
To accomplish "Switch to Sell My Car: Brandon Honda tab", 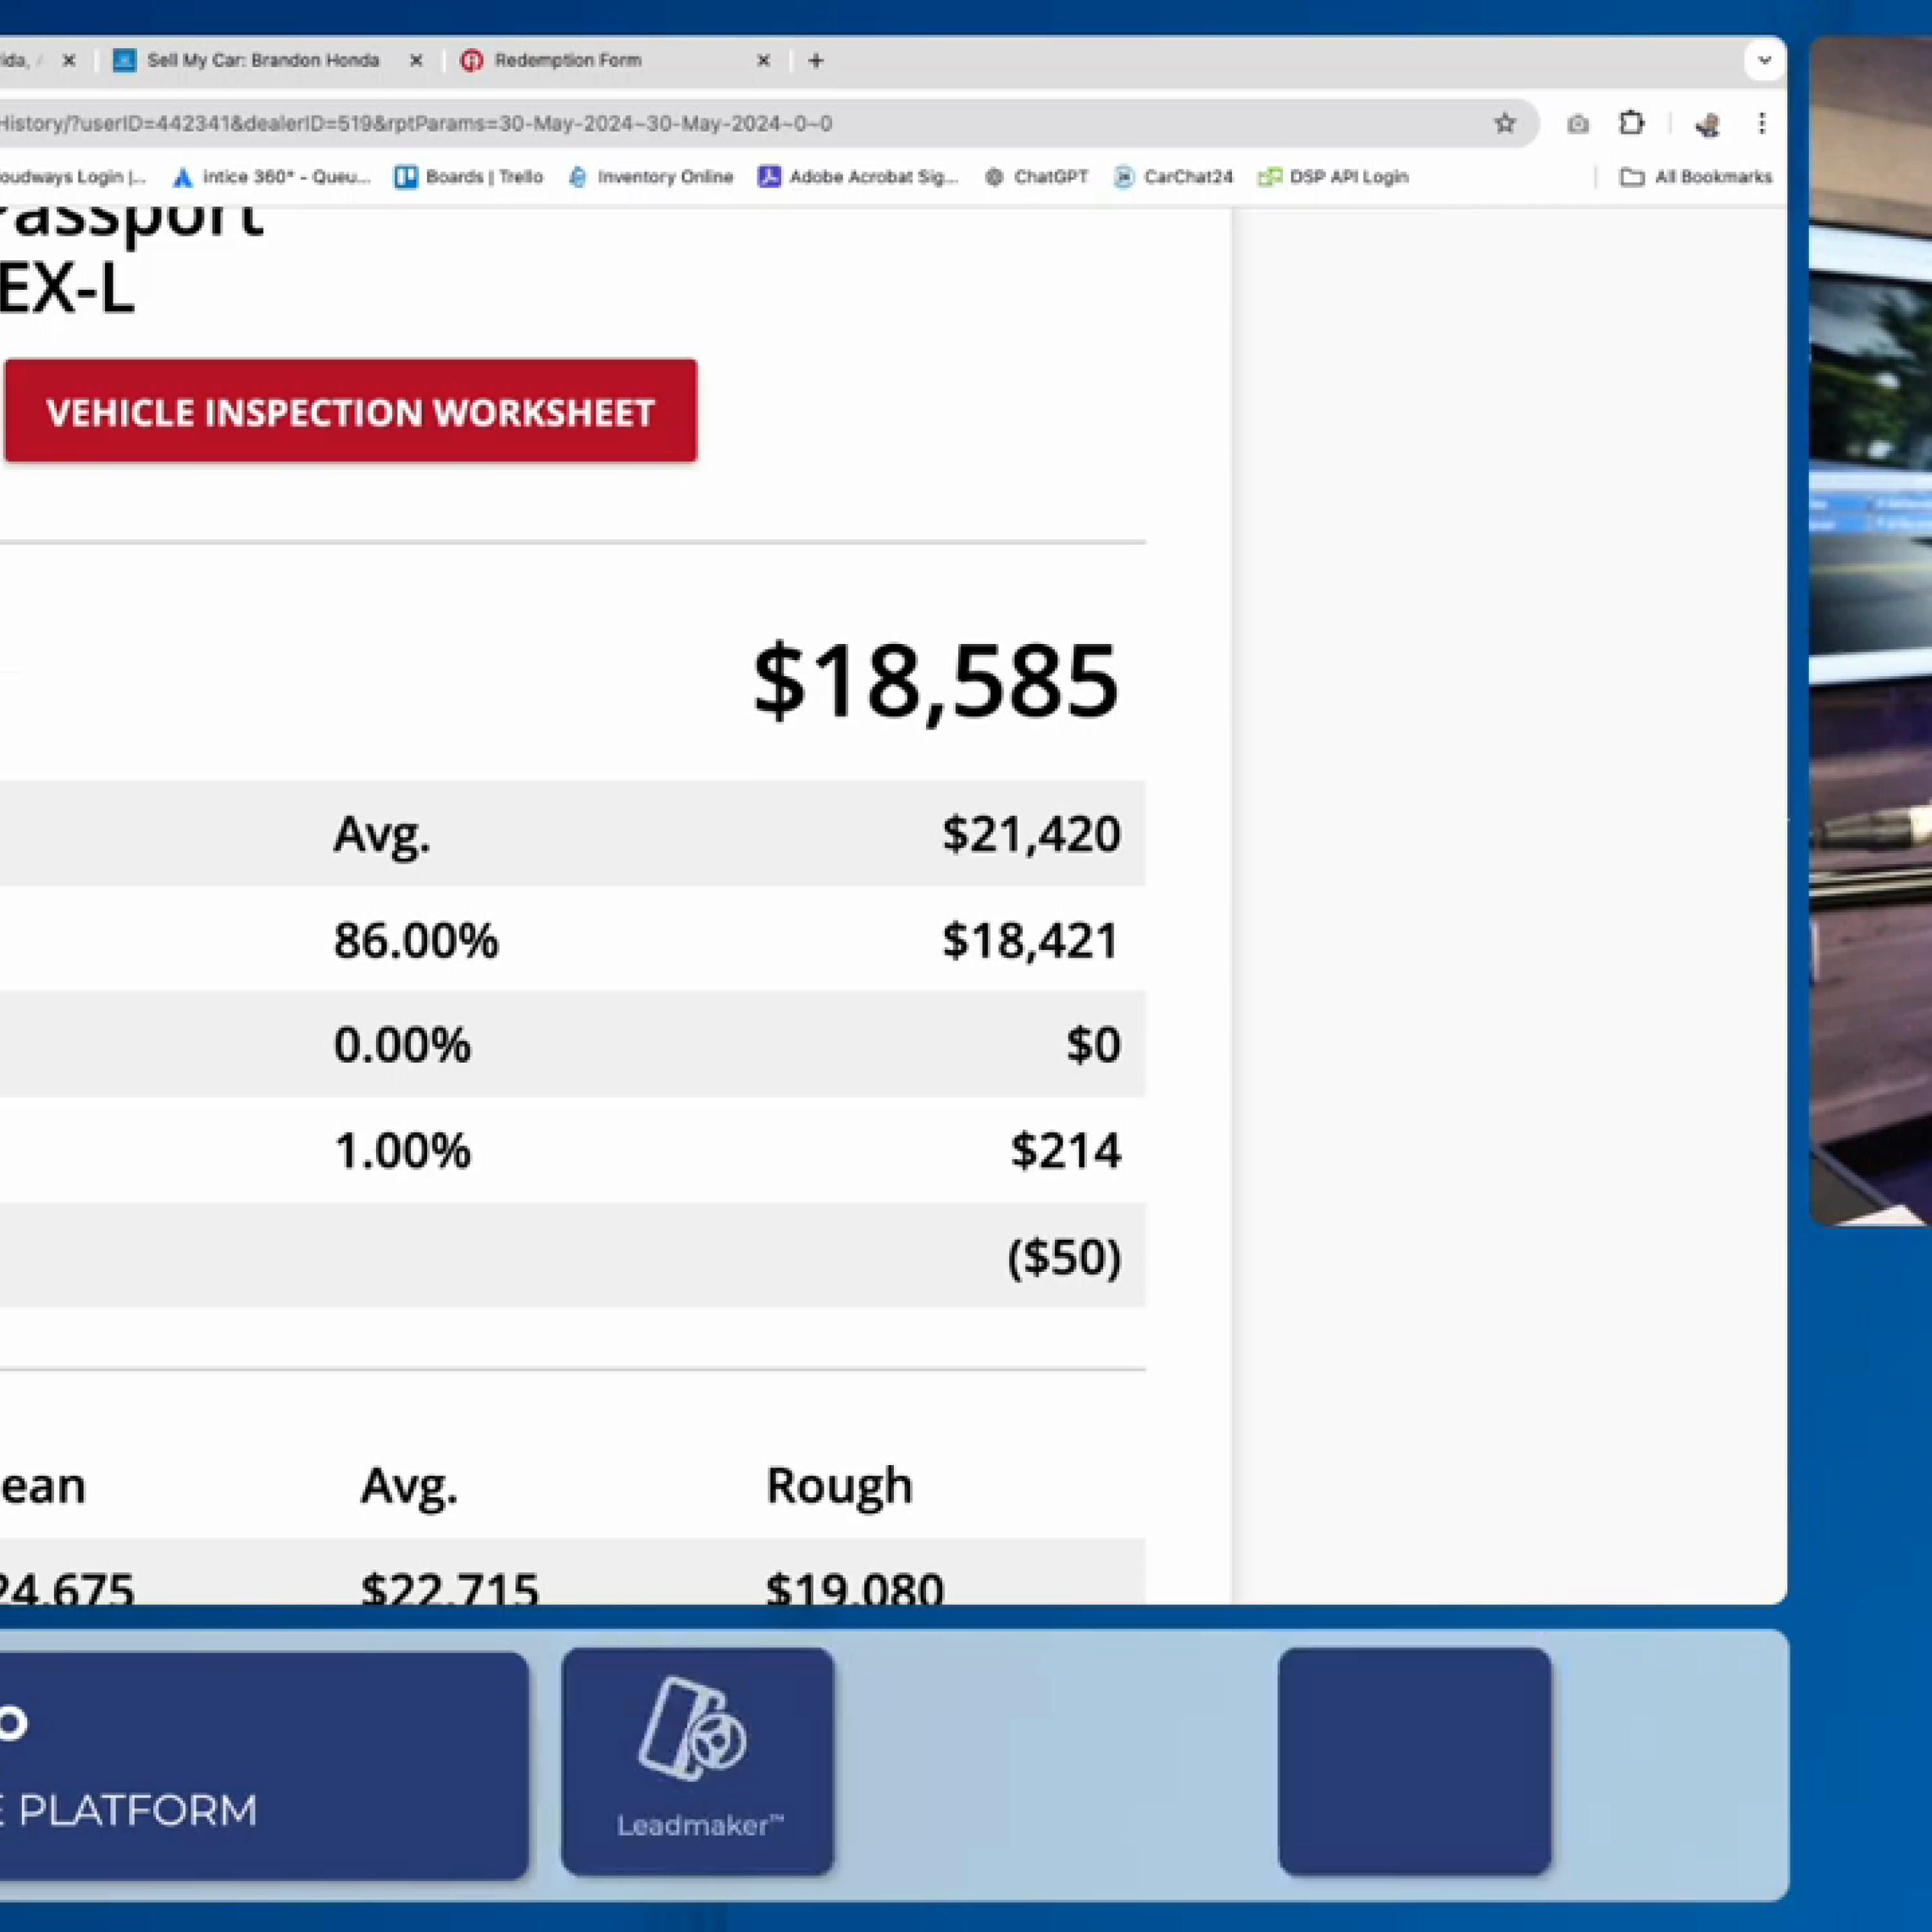I will click(x=263, y=61).
